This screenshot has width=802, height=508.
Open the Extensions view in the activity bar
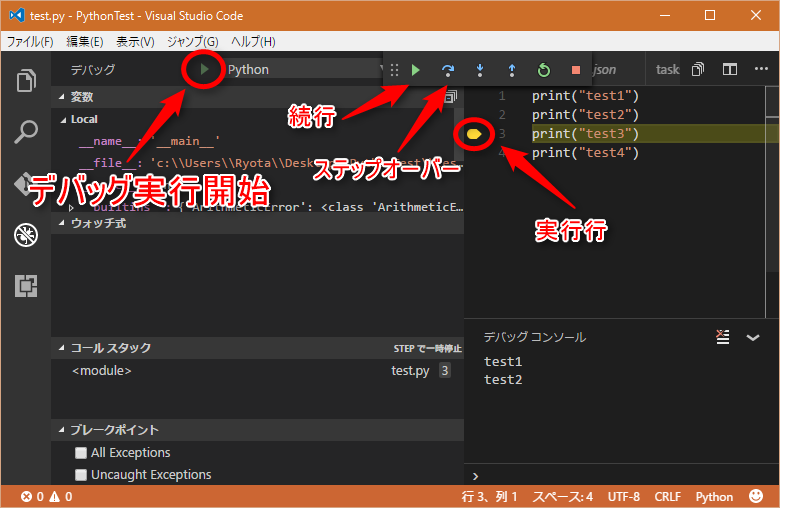pyautogui.click(x=26, y=286)
